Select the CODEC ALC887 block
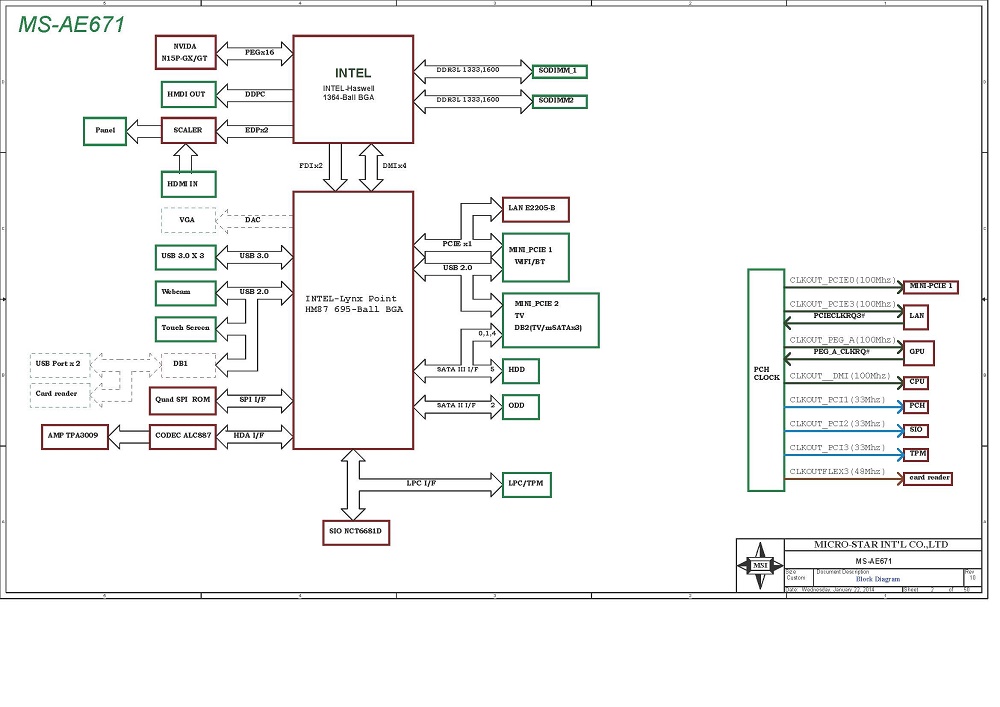The image size is (1000, 707). (182, 436)
